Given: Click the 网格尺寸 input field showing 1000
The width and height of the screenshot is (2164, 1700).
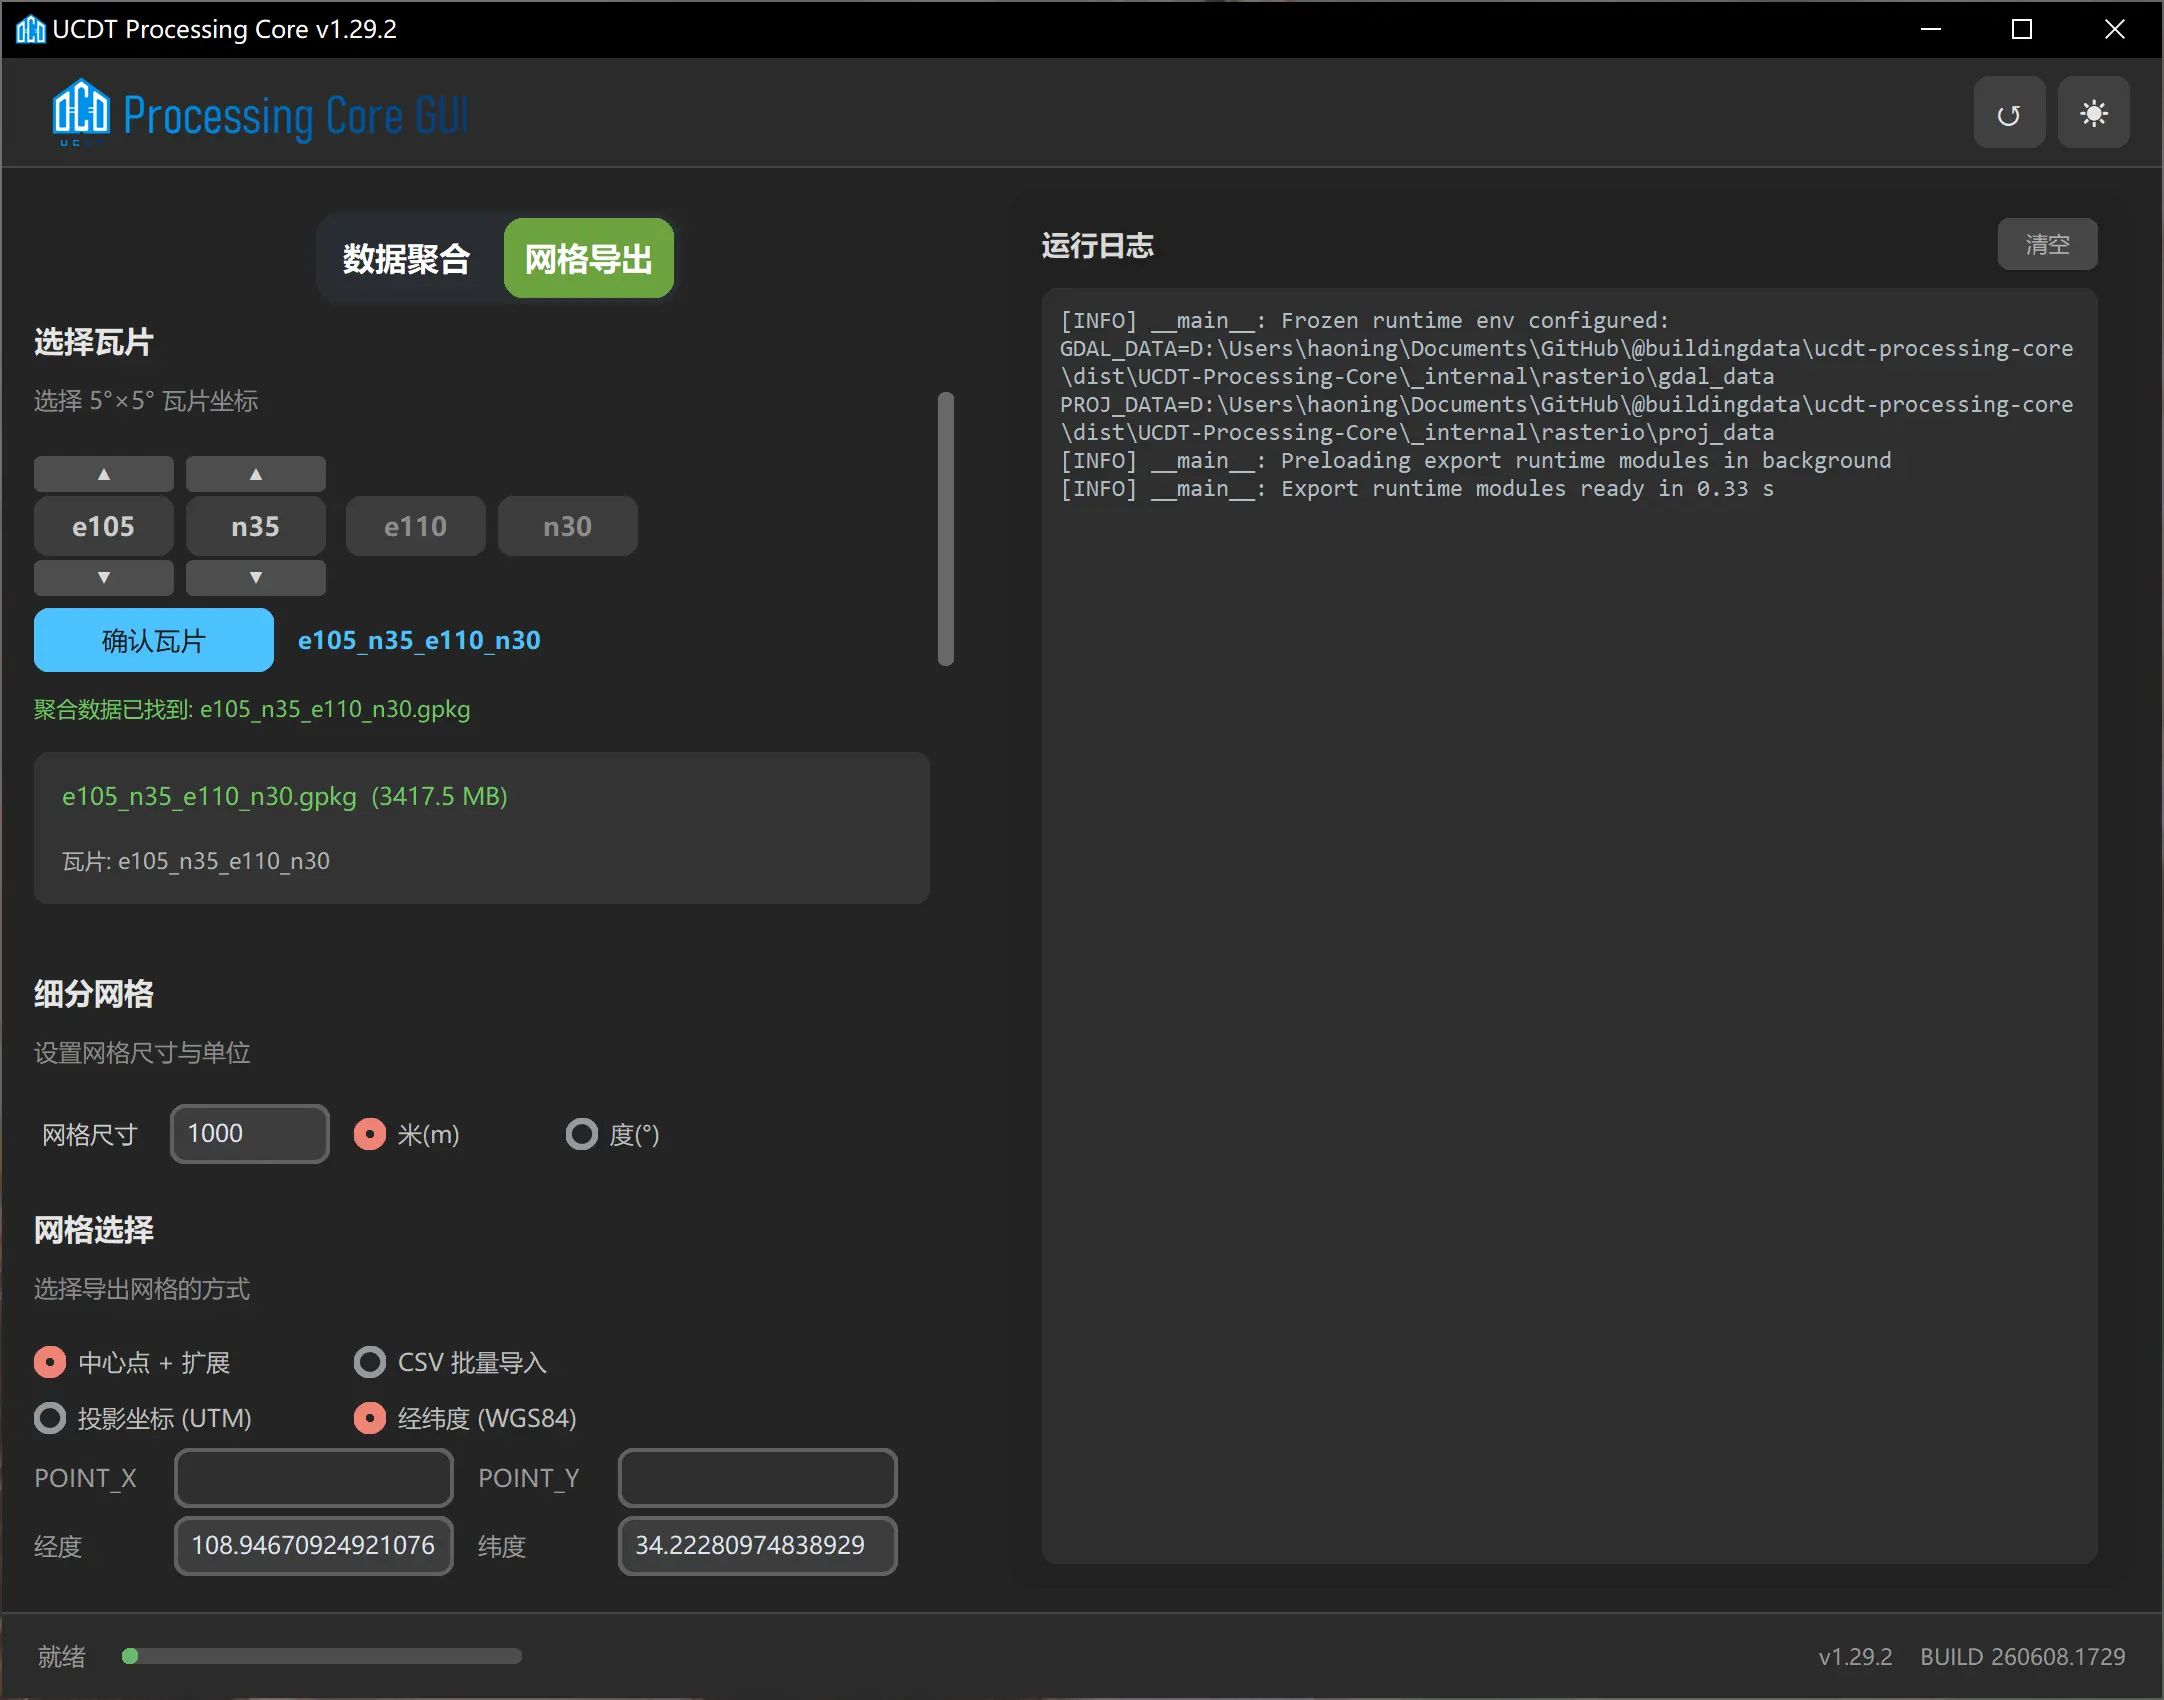Looking at the screenshot, I should tap(250, 1134).
